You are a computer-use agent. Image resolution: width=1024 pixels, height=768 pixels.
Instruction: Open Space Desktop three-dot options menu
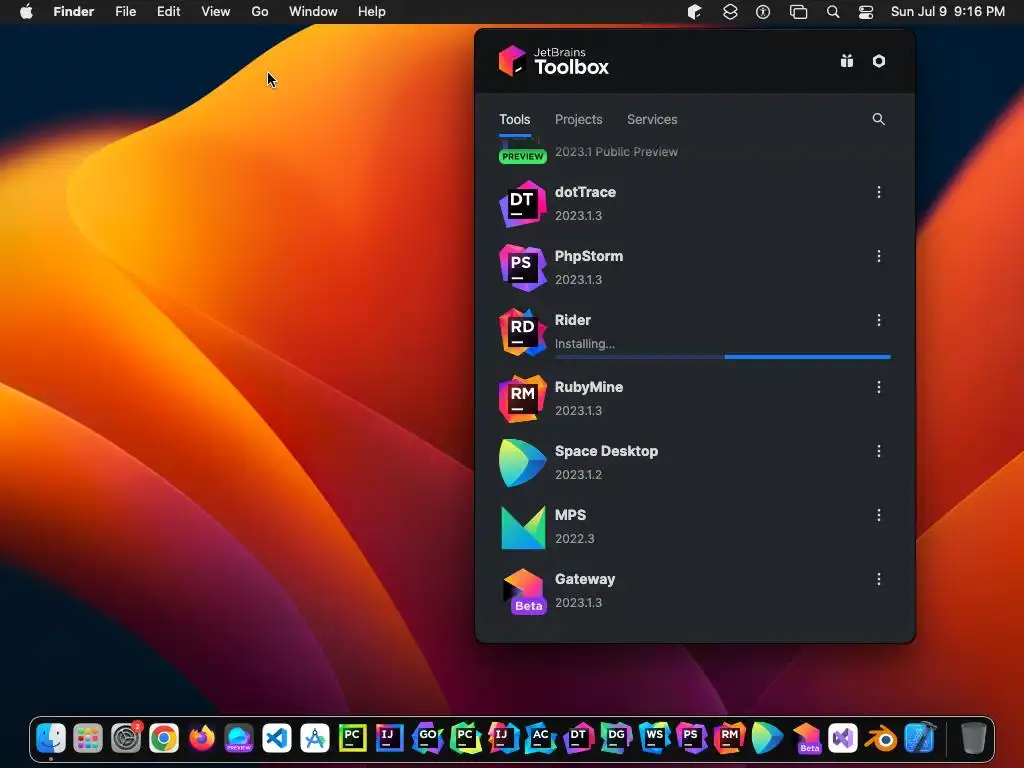(x=879, y=451)
